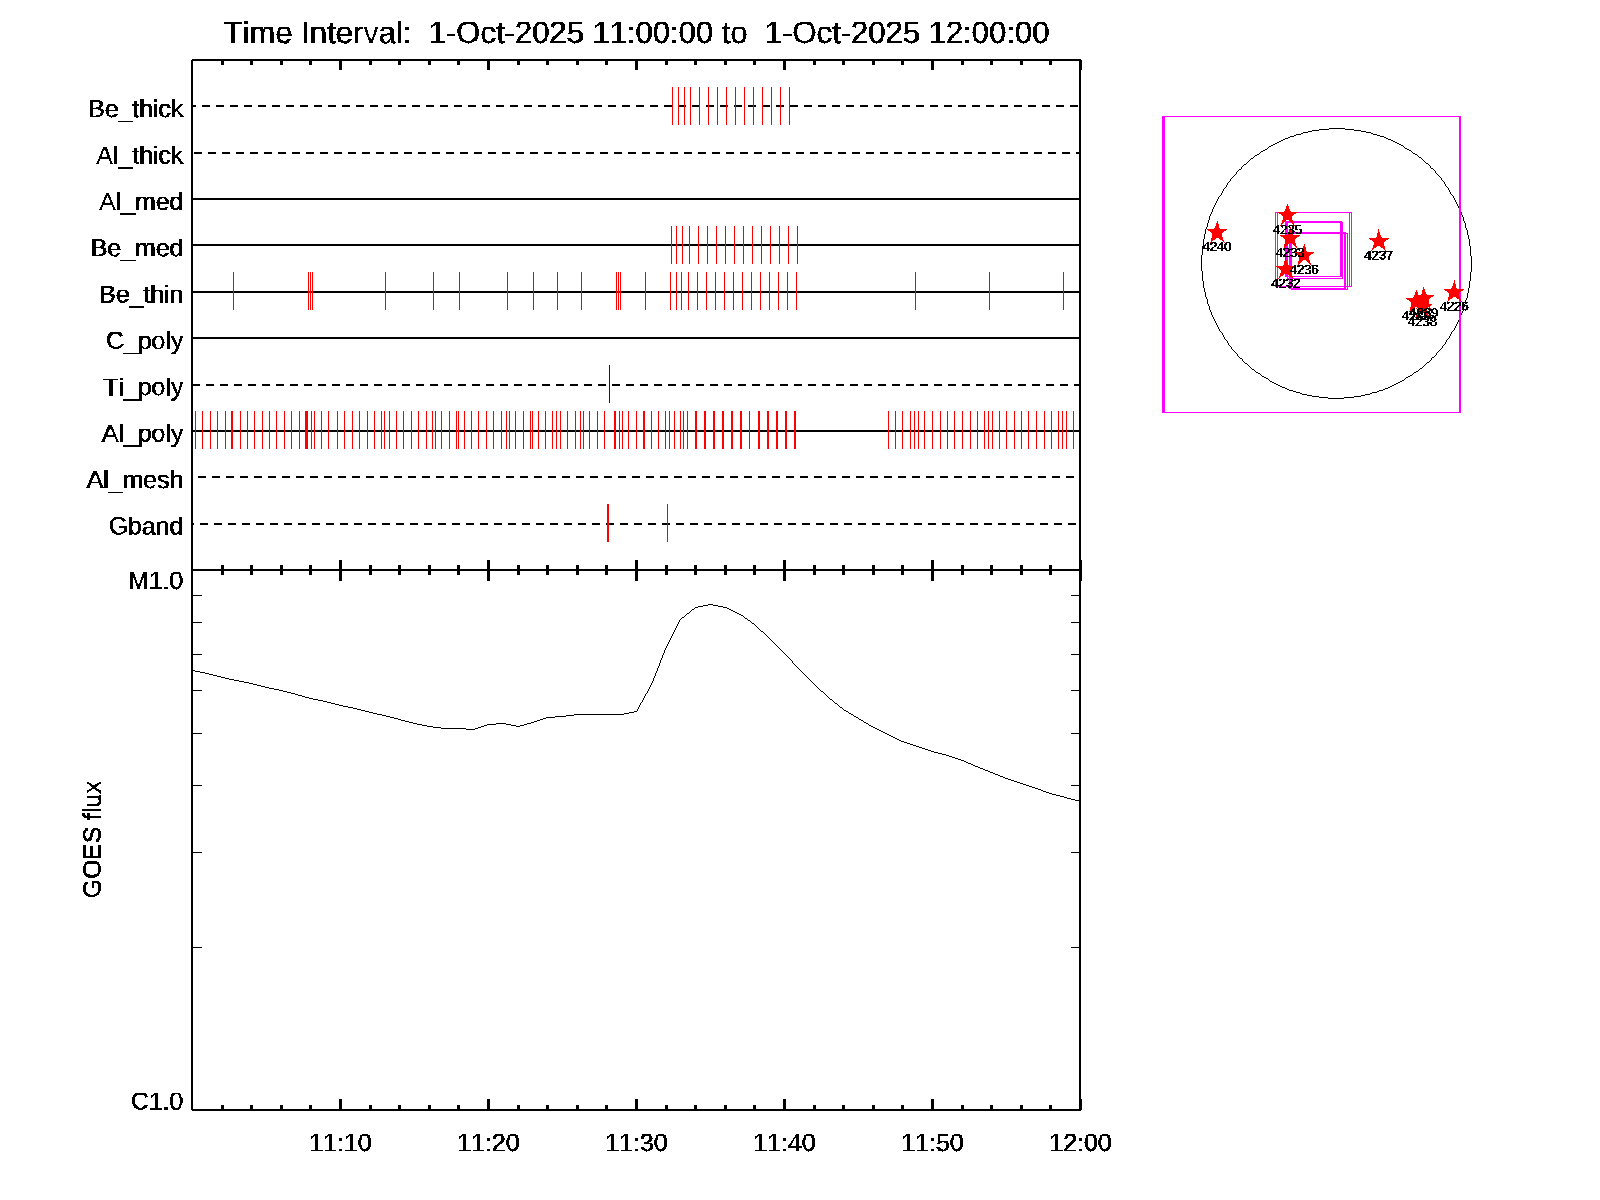Screen dimensions: 1600x1200
Task: Select the star marker labeled 4226
Action: [1454, 292]
